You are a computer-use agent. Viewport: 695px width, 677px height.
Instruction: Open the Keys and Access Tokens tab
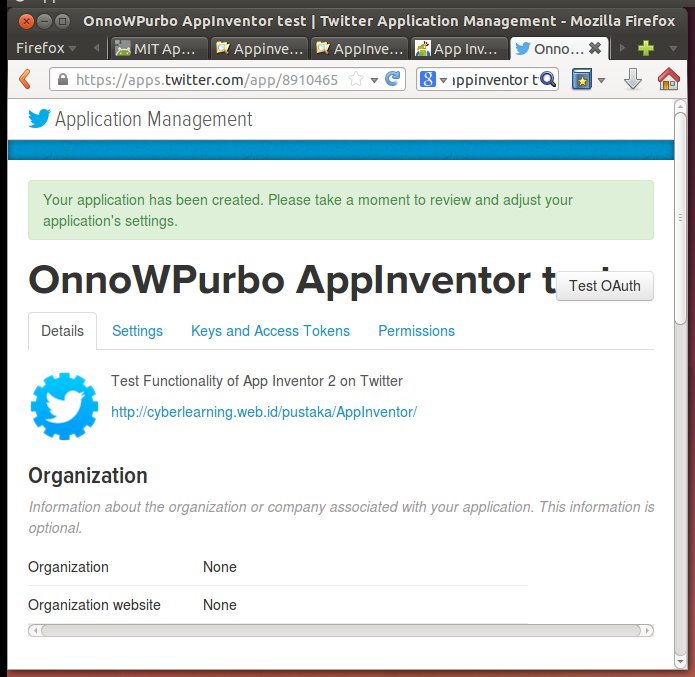270,331
